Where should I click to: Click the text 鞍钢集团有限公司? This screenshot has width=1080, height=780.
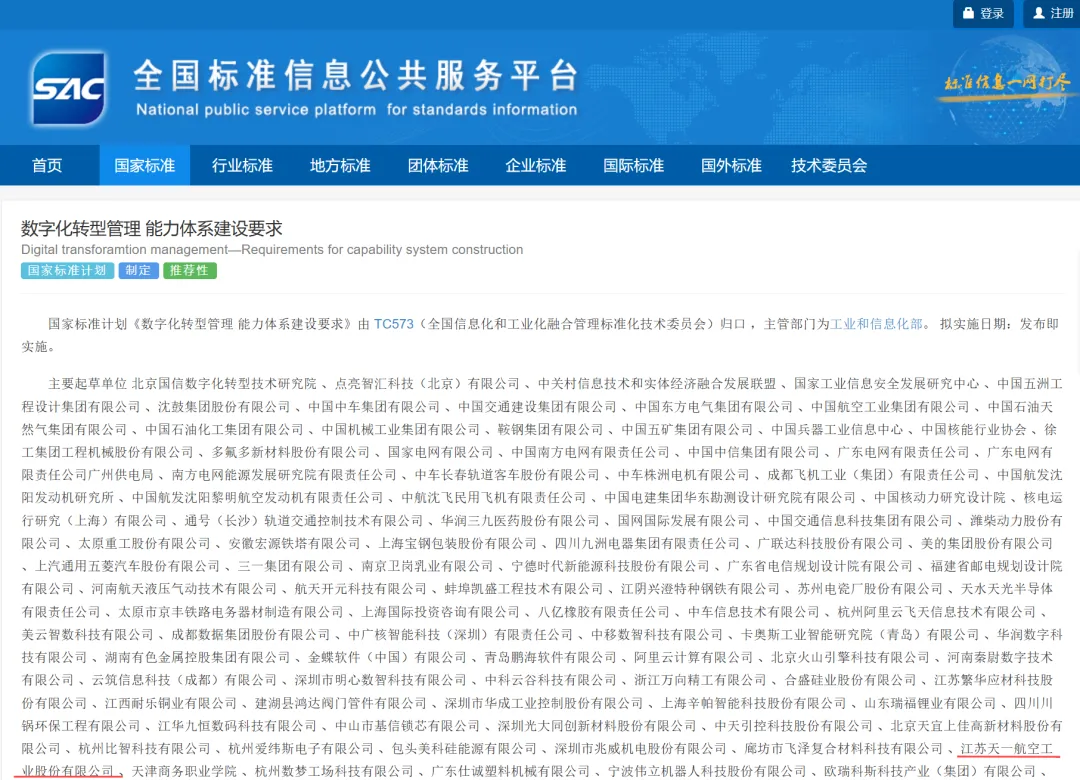point(550,429)
